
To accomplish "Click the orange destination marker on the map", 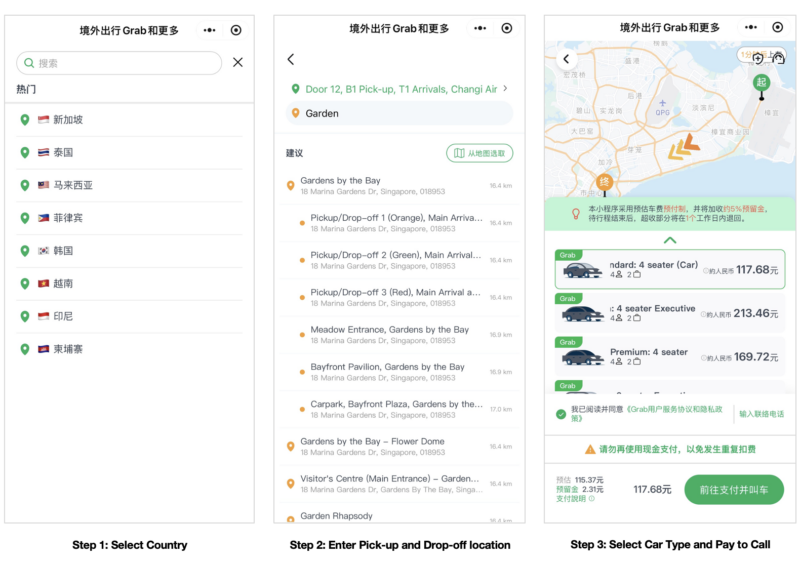I will (605, 183).
